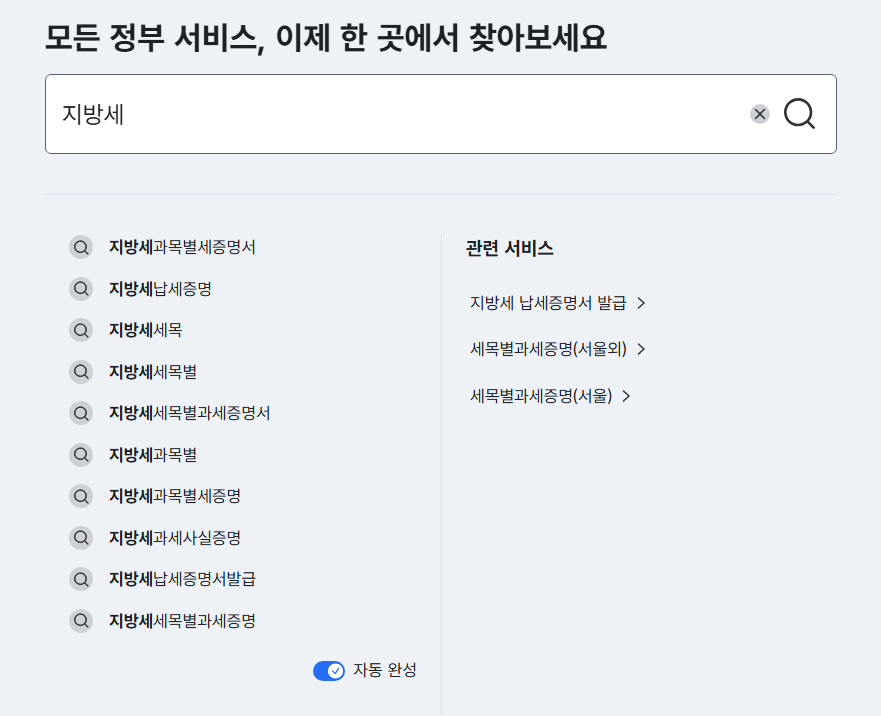Click search icon beside 지방세세목별 suggestion
The image size is (881, 716).
click(81, 372)
